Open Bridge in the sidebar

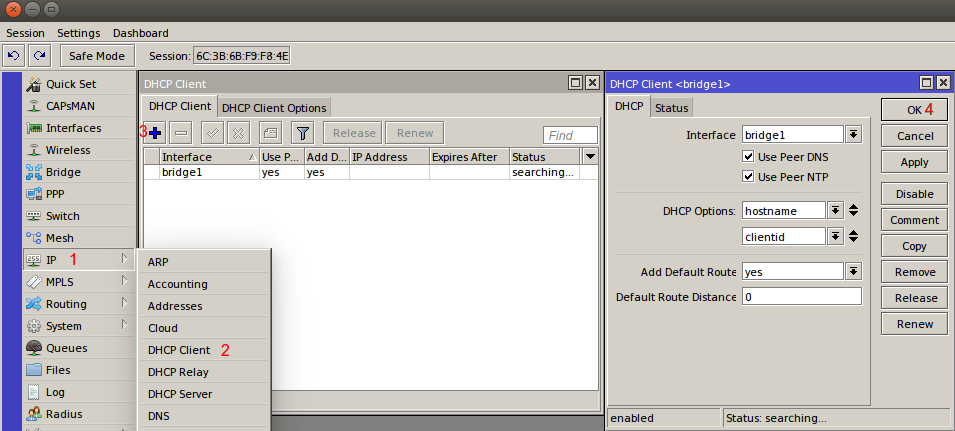[x=63, y=172]
